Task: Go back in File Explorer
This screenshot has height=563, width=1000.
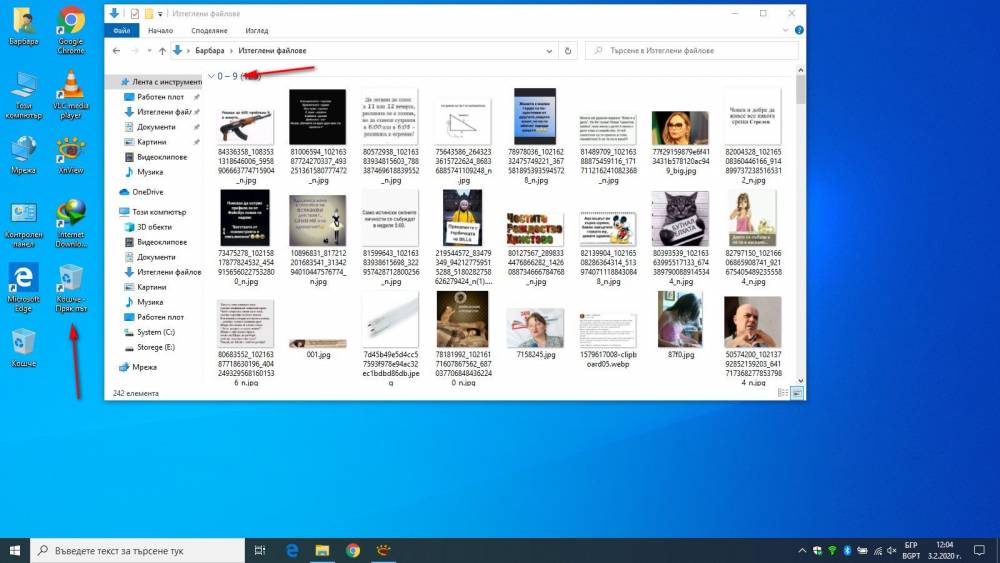Action: 116,50
